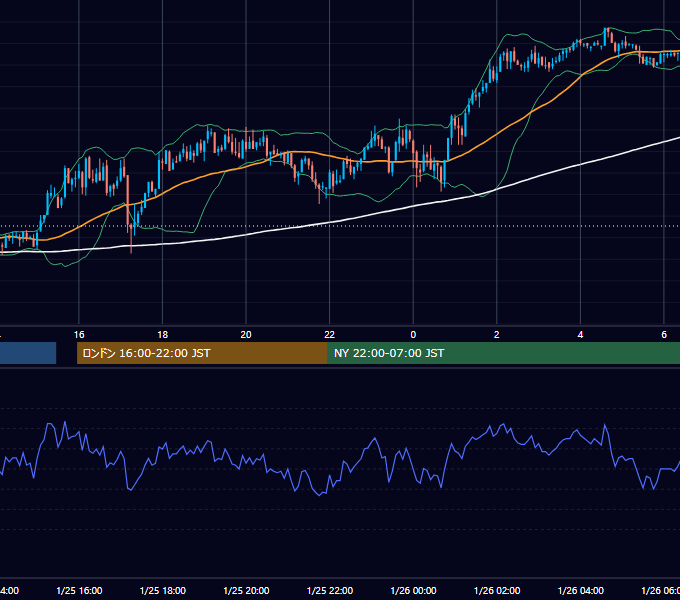Click the '20' hour label on chart axis

246,335
